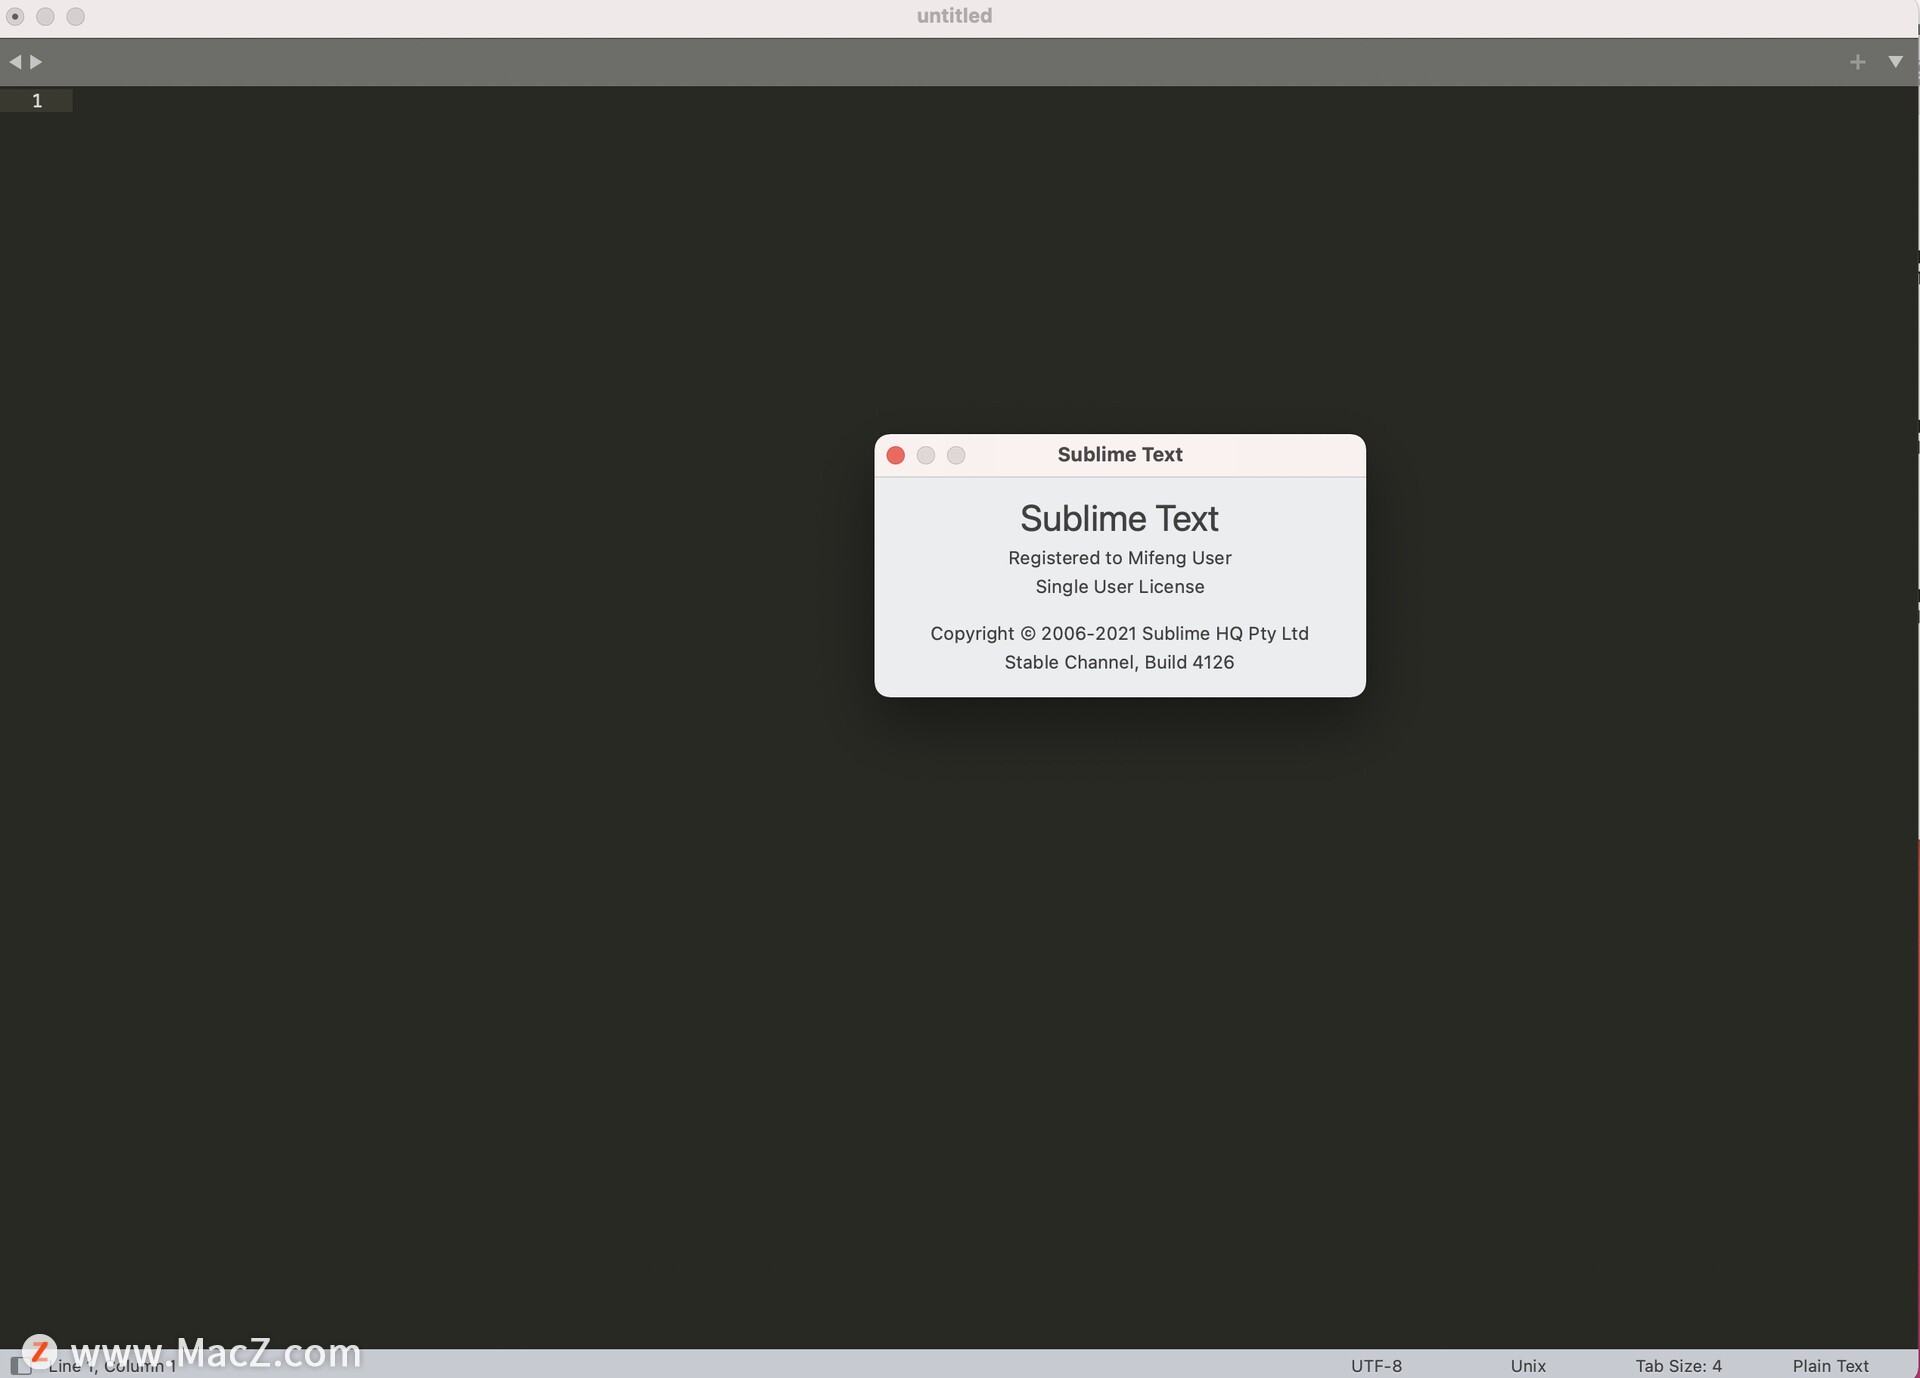The height and width of the screenshot is (1378, 1920).
Task: Click the back navigation arrow icon
Action: [x=15, y=61]
